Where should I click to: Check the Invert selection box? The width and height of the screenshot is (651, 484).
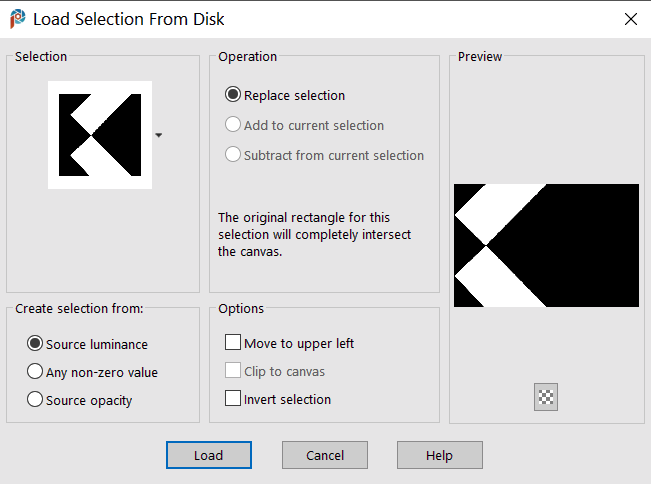tap(233, 399)
